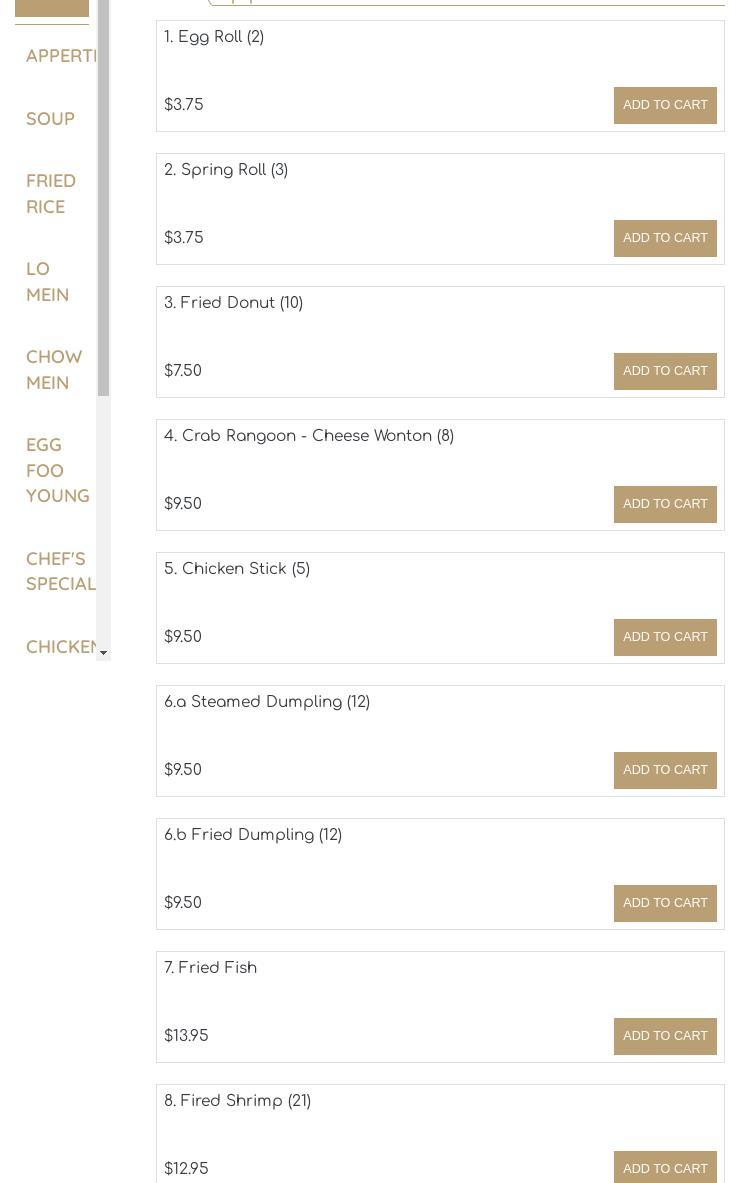755x1183 pixels.
Task: Add Chicken Stick to cart
Action: point(664,637)
